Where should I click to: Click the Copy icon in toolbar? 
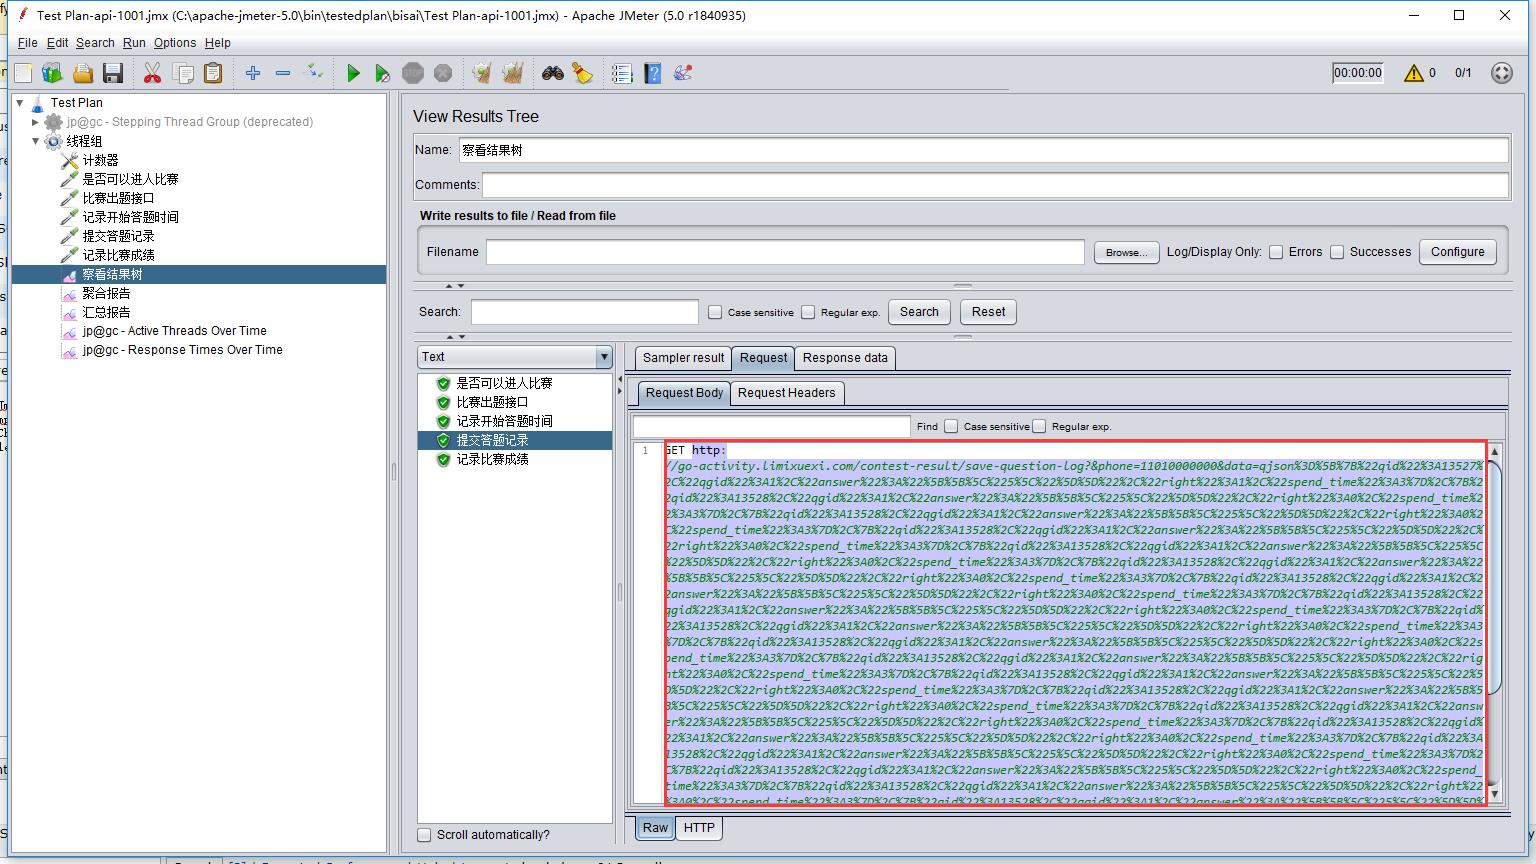point(183,73)
